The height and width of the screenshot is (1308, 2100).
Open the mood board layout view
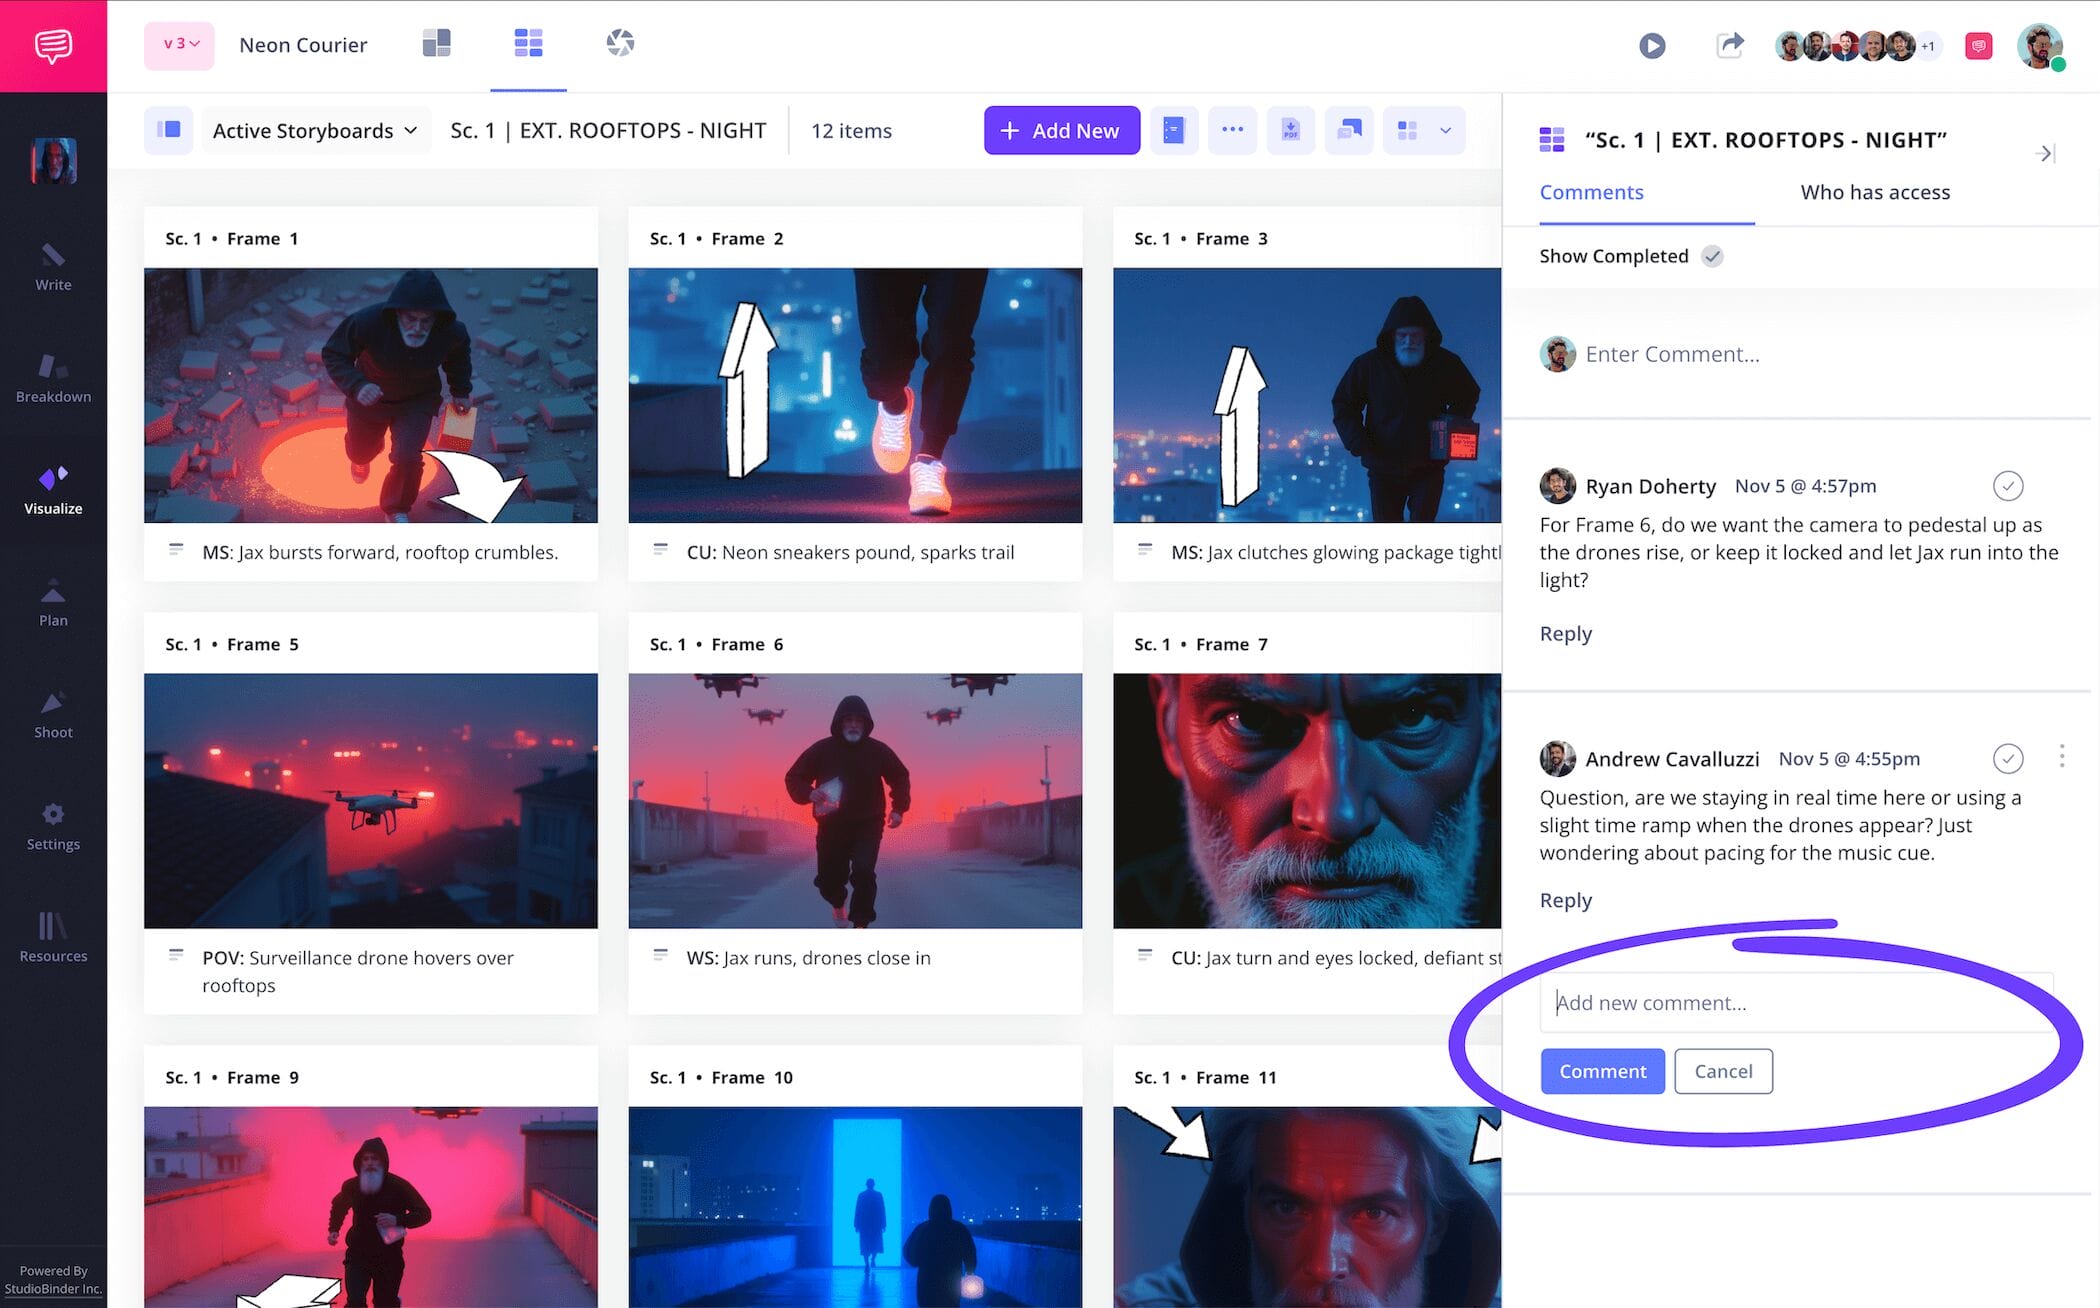click(x=437, y=44)
